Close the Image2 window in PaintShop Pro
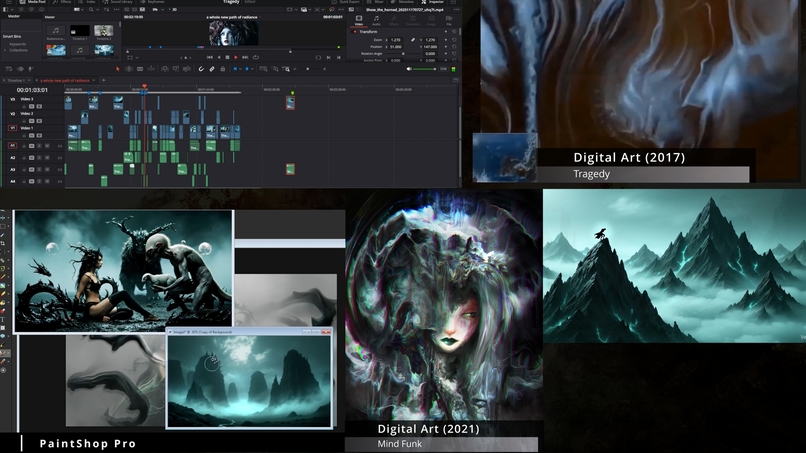 point(326,332)
